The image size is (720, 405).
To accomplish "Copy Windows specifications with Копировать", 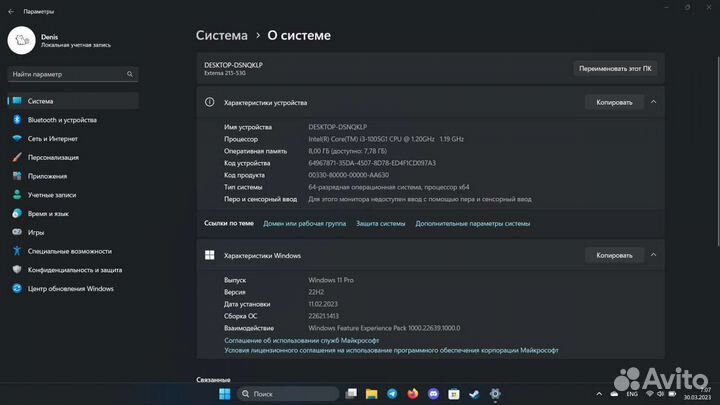I will point(614,255).
